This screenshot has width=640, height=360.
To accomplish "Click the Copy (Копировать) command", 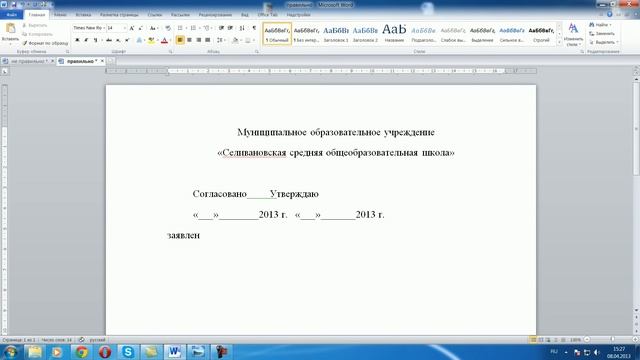I will tap(37, 34).
